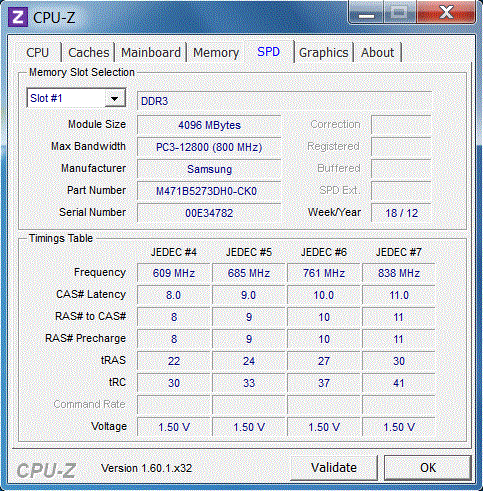Image resolution: width=483 pixels, height=491 pixels.
Task: Click the 685 MHz frequency cell
Action: [249, 273]
